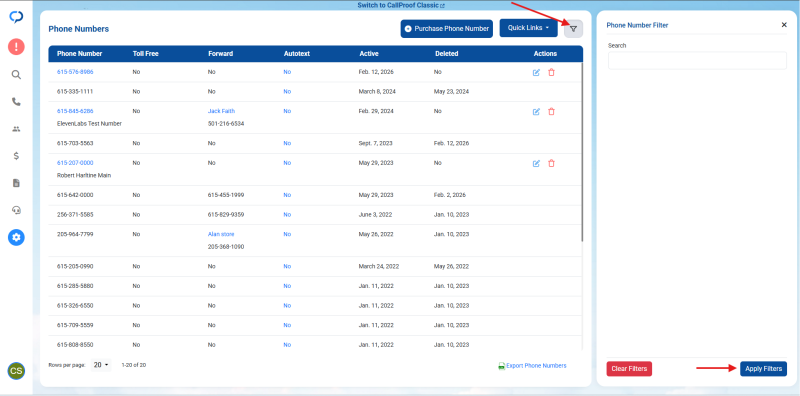Click the Purchase Phone Number button
Image resolution: width=800 pixels, height=396 pixels.
tap(446, 29)
